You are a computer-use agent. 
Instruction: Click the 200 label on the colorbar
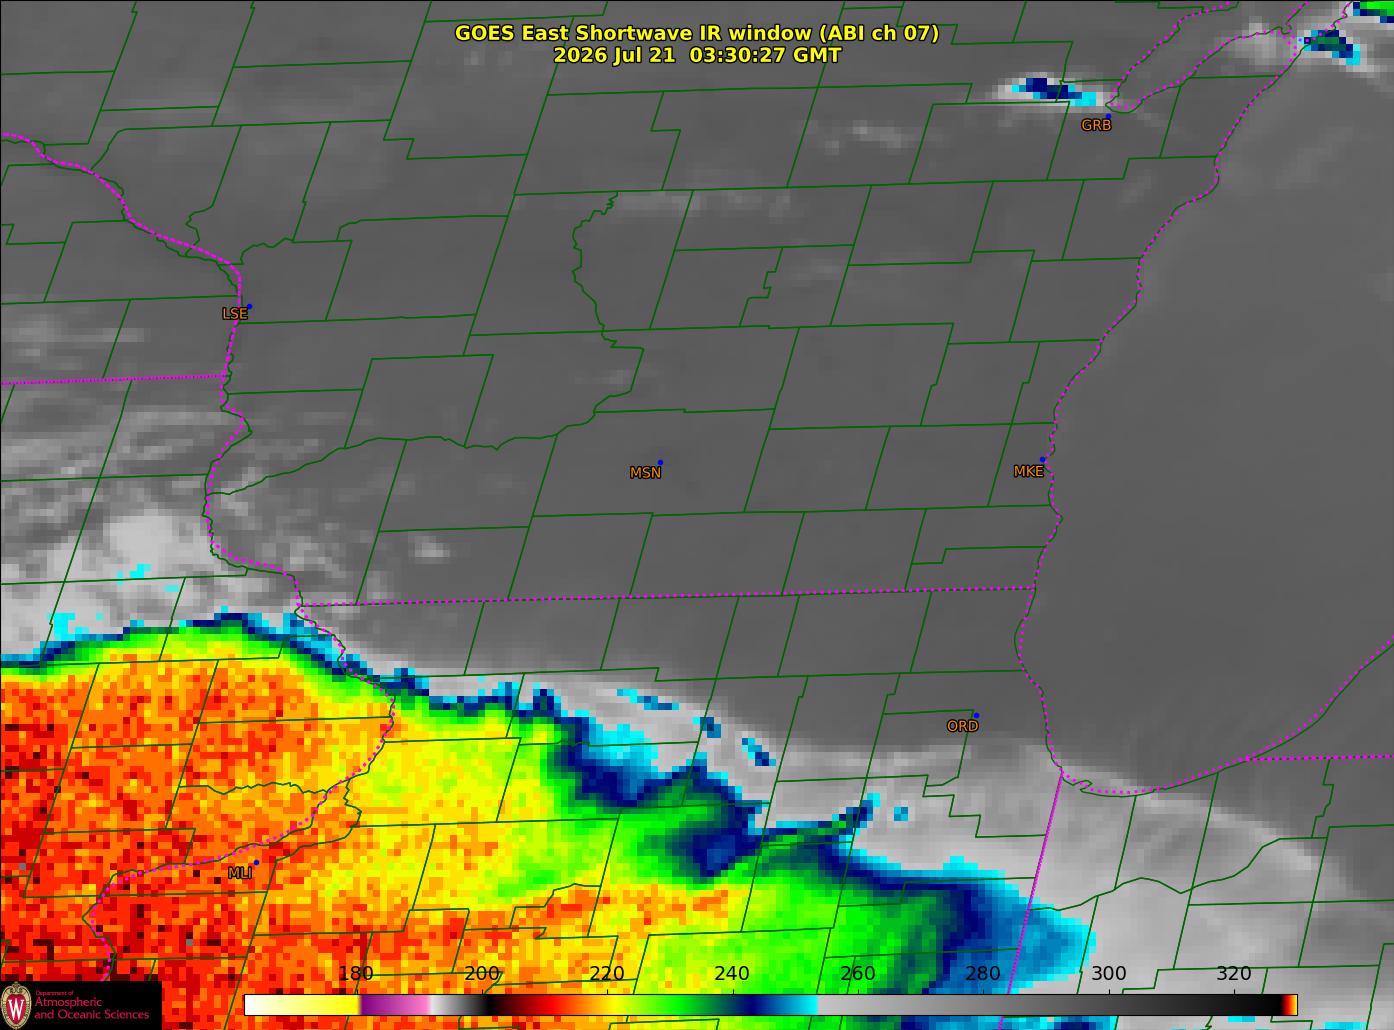pyautogui.click(x=482, y=974)
